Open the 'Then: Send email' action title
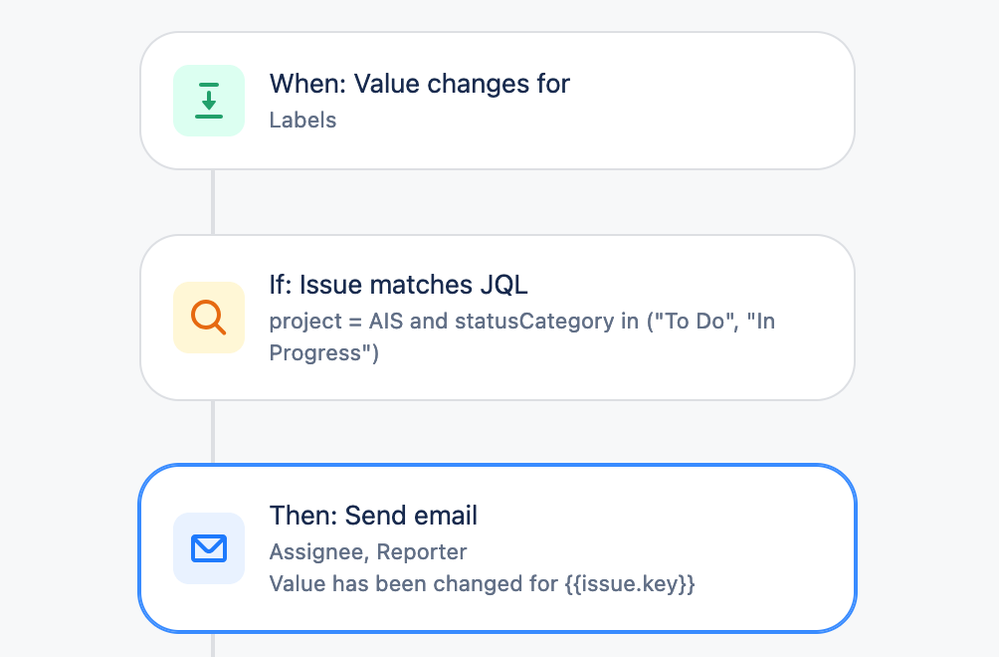 (x=373, y=516)
